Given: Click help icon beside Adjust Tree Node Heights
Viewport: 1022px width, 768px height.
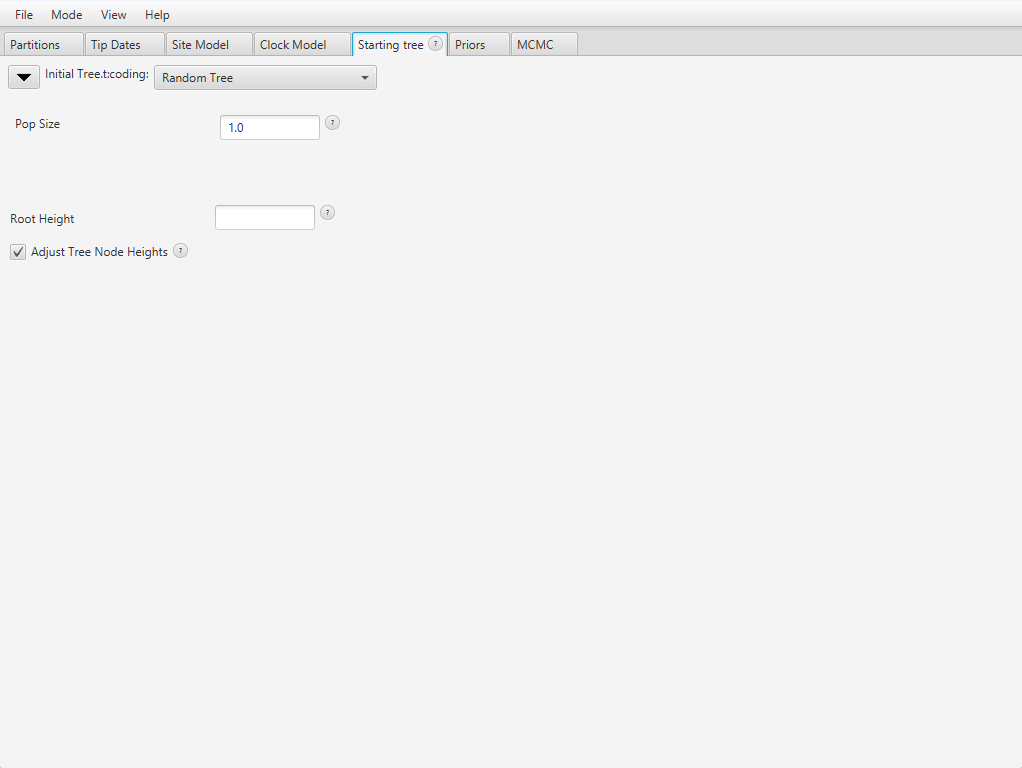Looking at the screenshot, I should (x=181, y=251).
